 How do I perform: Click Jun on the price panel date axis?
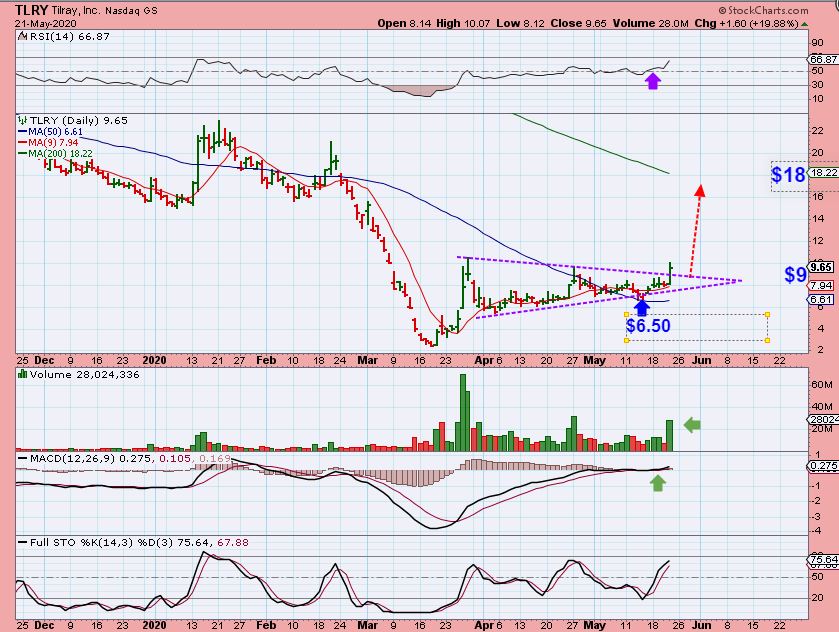[701, 360]
